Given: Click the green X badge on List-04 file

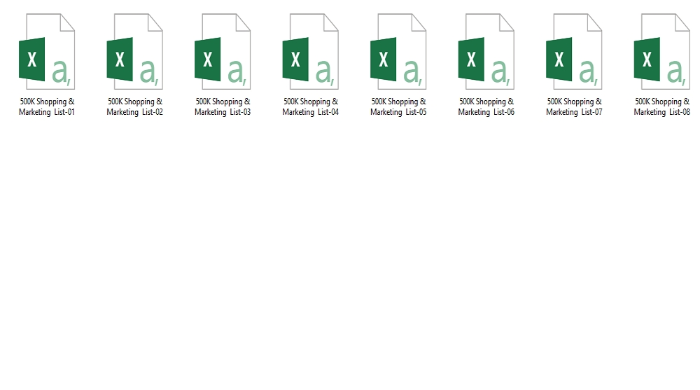Looking at the screenshot, I should 296,59.
